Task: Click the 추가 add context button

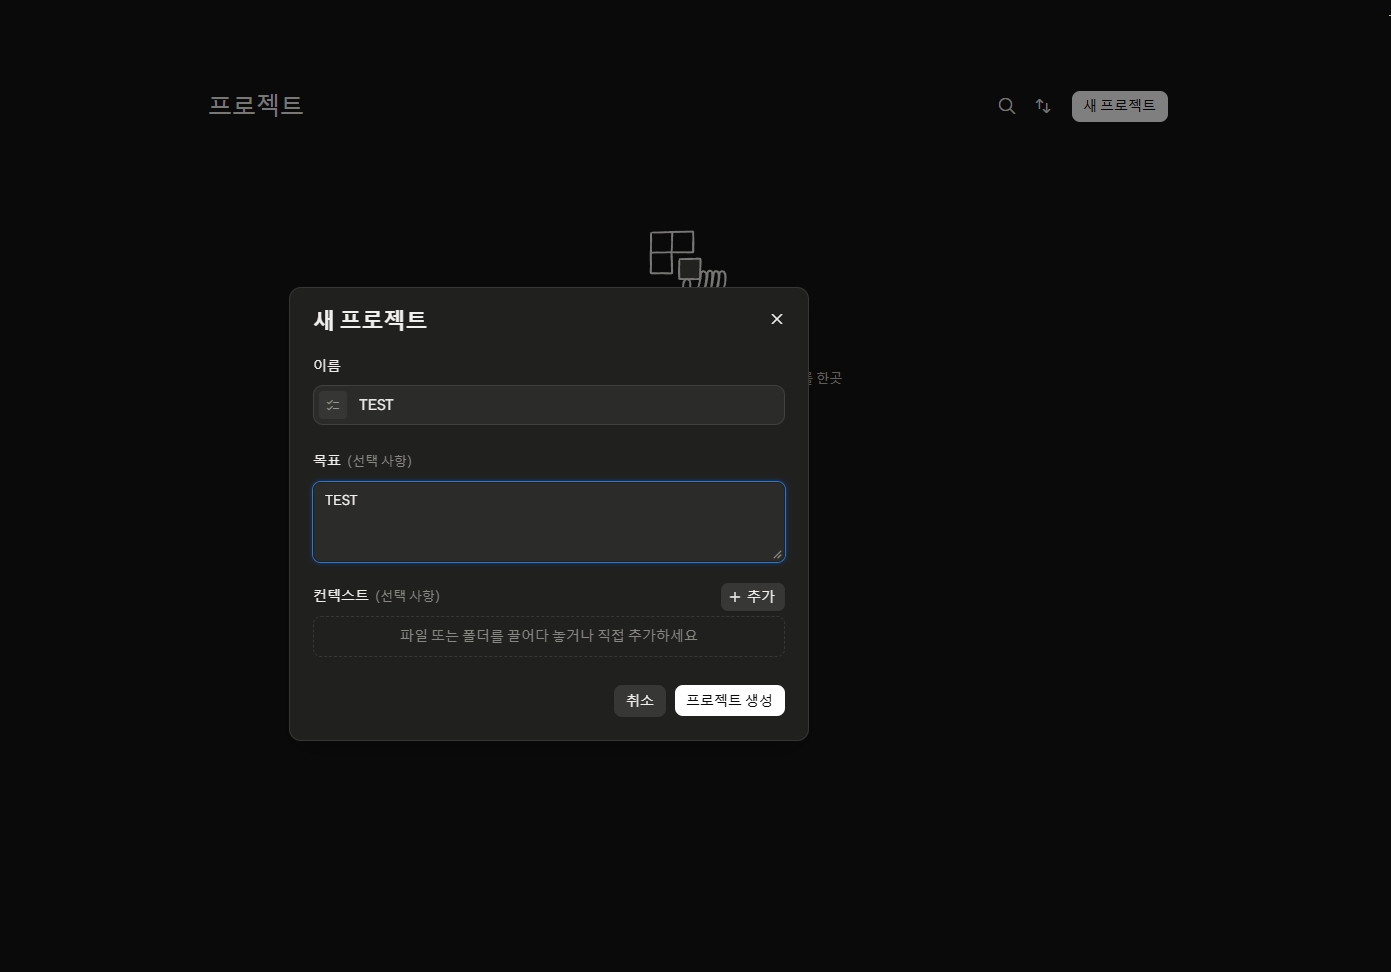Action: 753,597
